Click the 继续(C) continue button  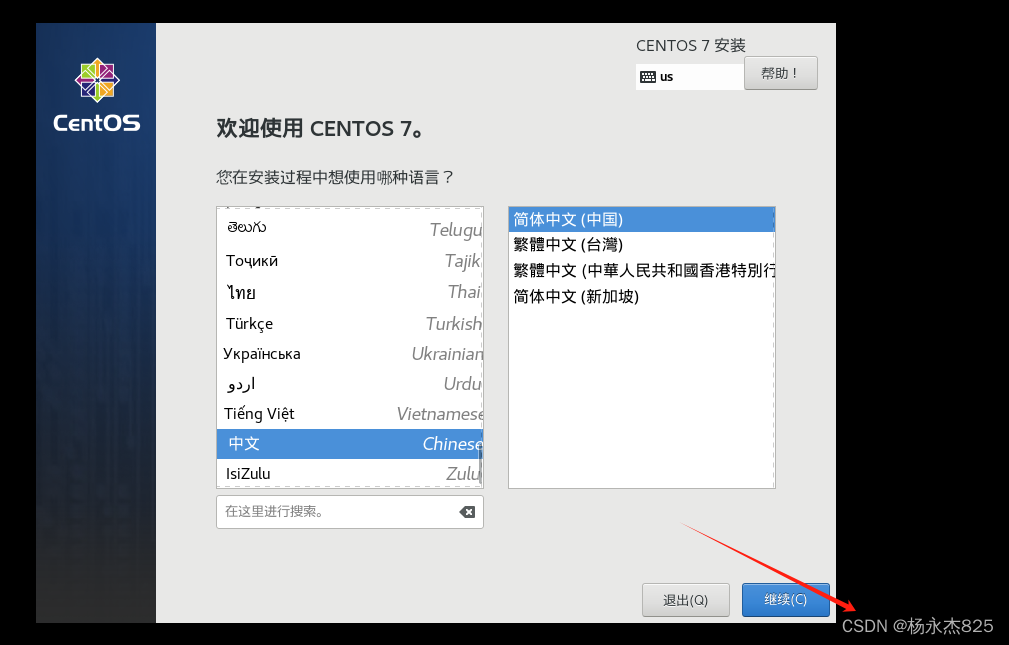[786, 600]
